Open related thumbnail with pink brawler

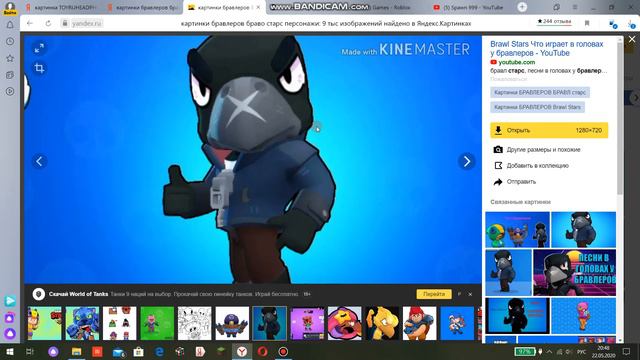point(583,316)
